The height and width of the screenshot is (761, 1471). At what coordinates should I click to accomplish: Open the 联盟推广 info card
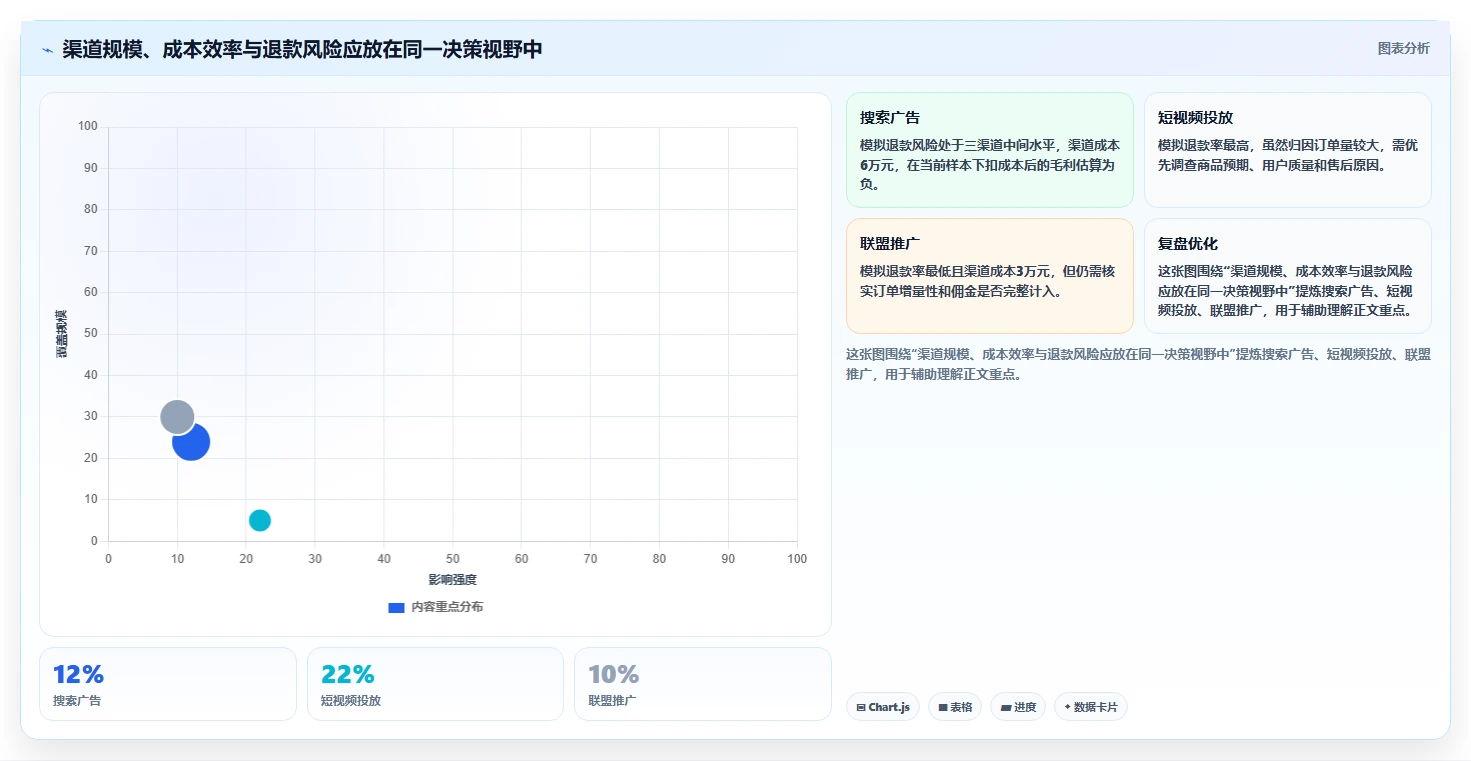(x=990, y=276)
